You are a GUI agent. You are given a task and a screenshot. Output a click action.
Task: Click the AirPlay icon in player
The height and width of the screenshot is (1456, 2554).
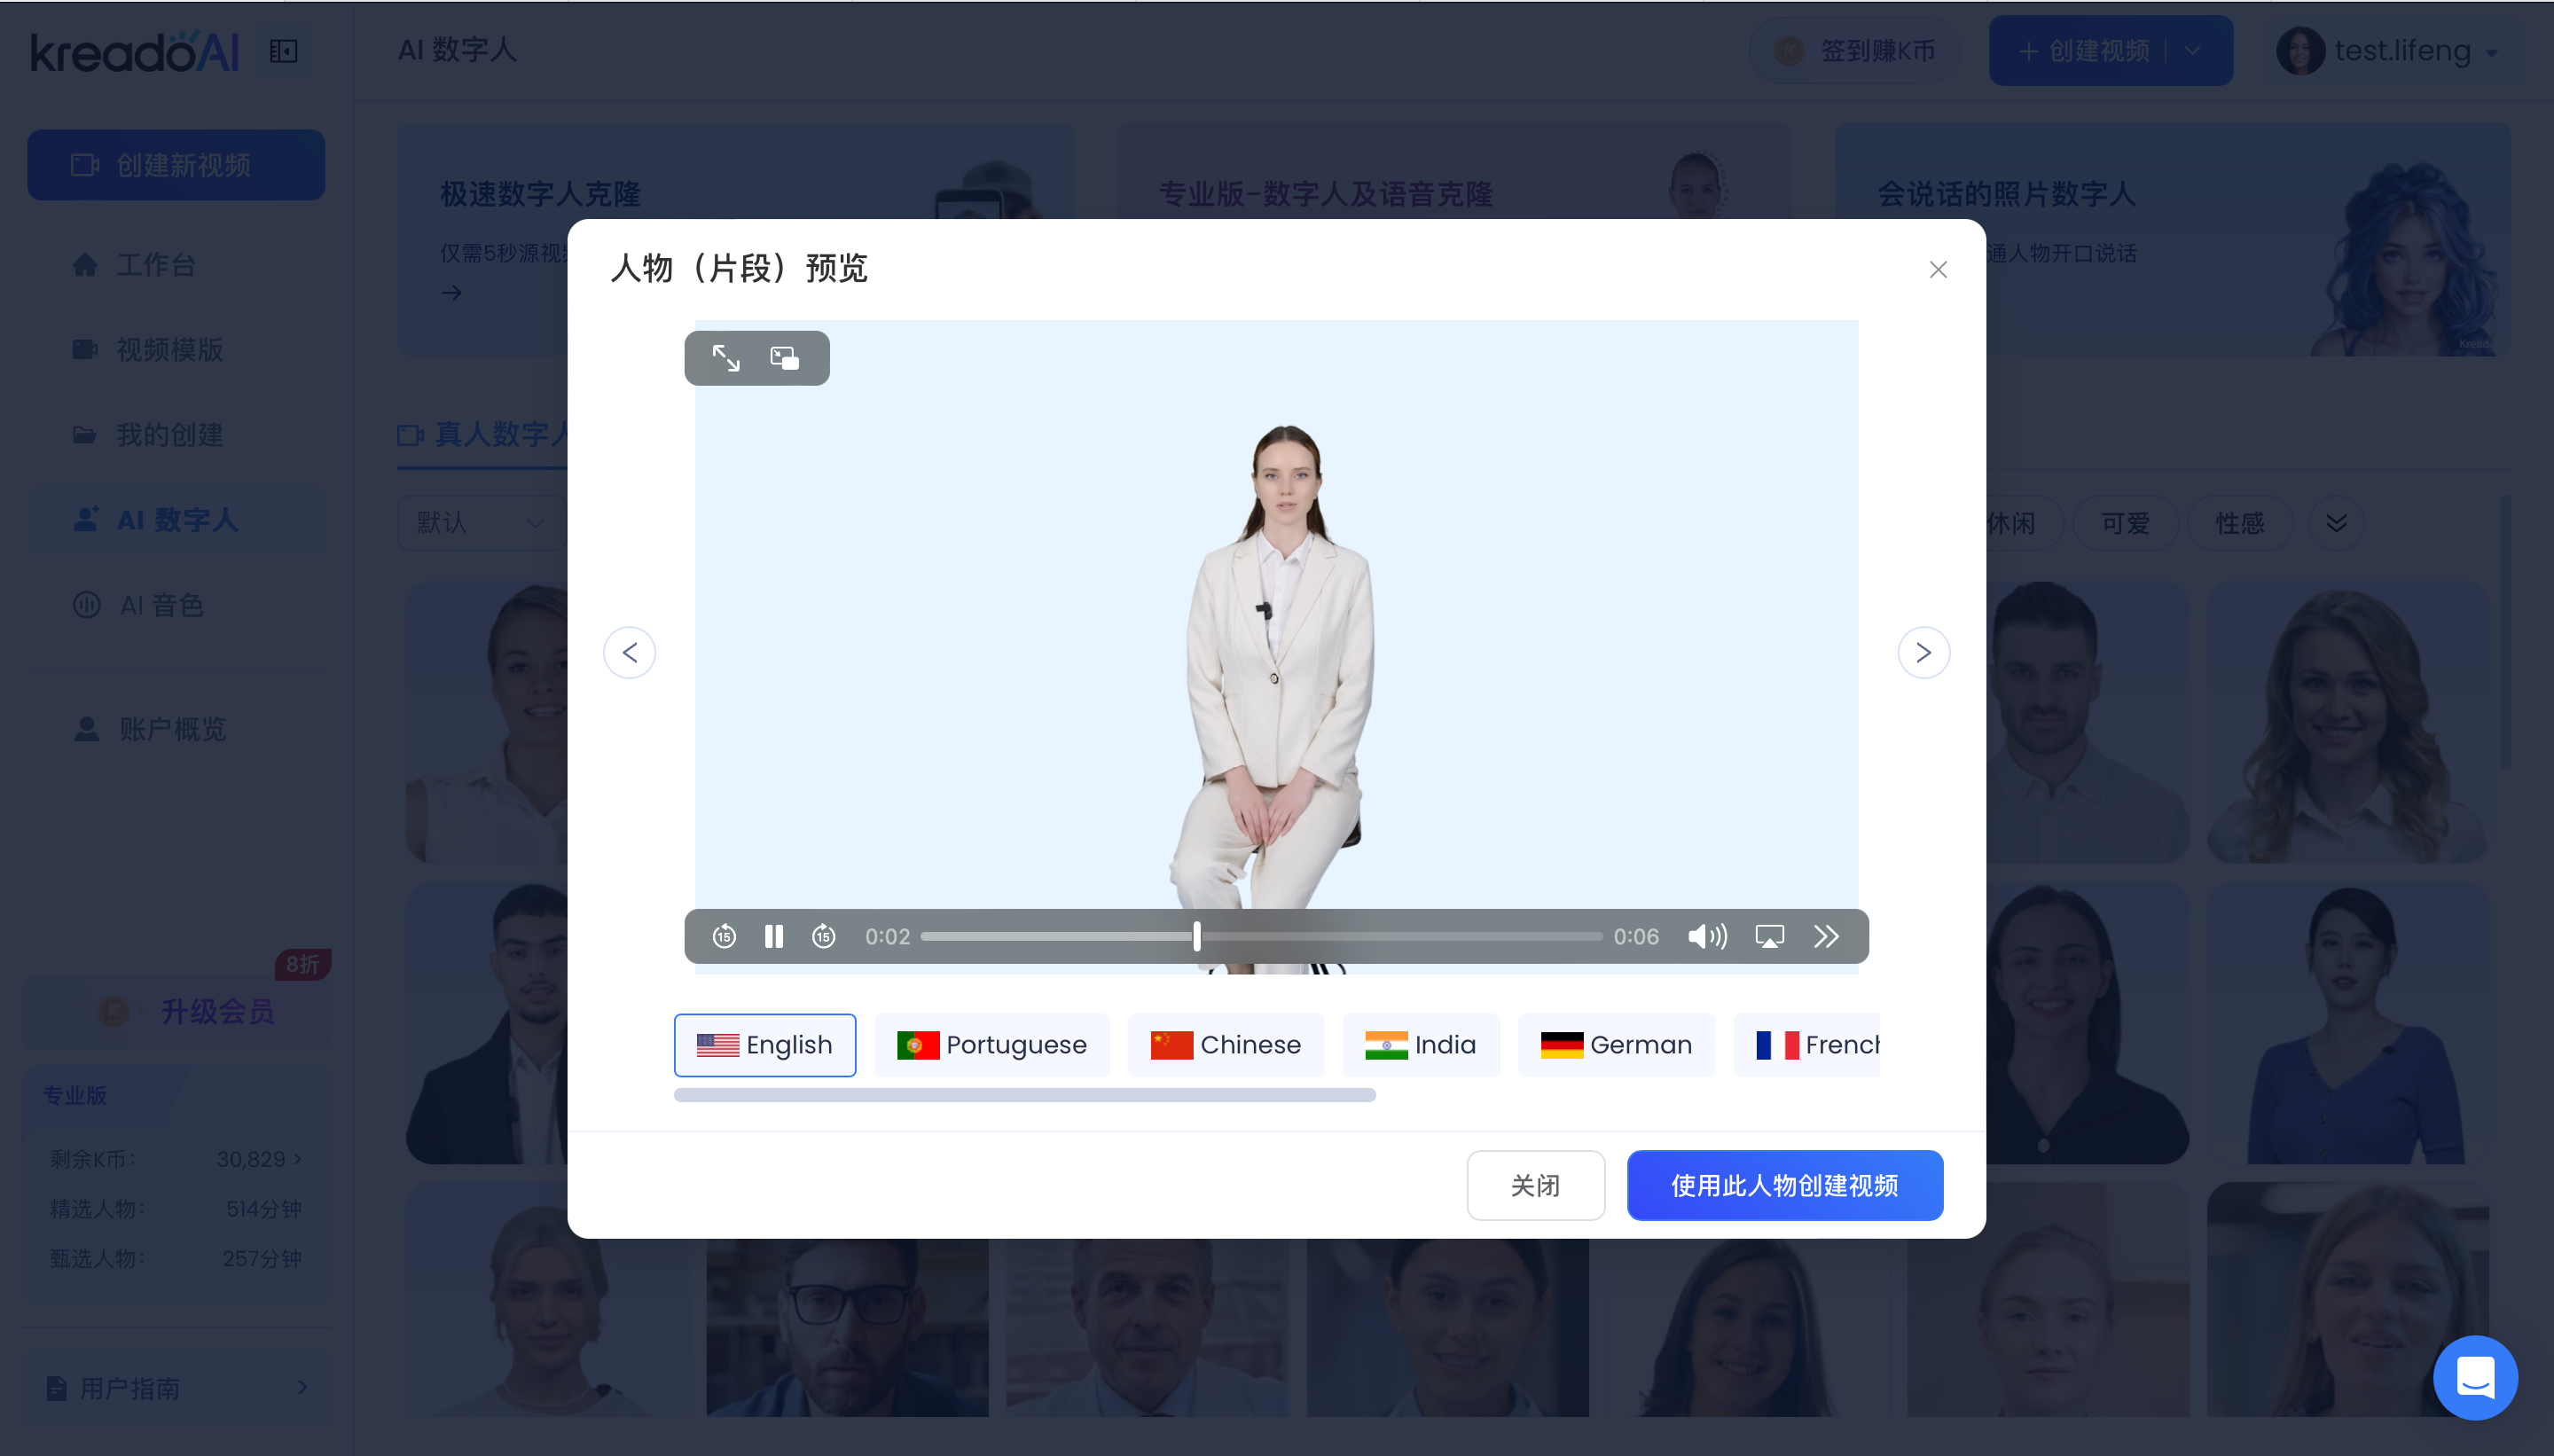1769,936
